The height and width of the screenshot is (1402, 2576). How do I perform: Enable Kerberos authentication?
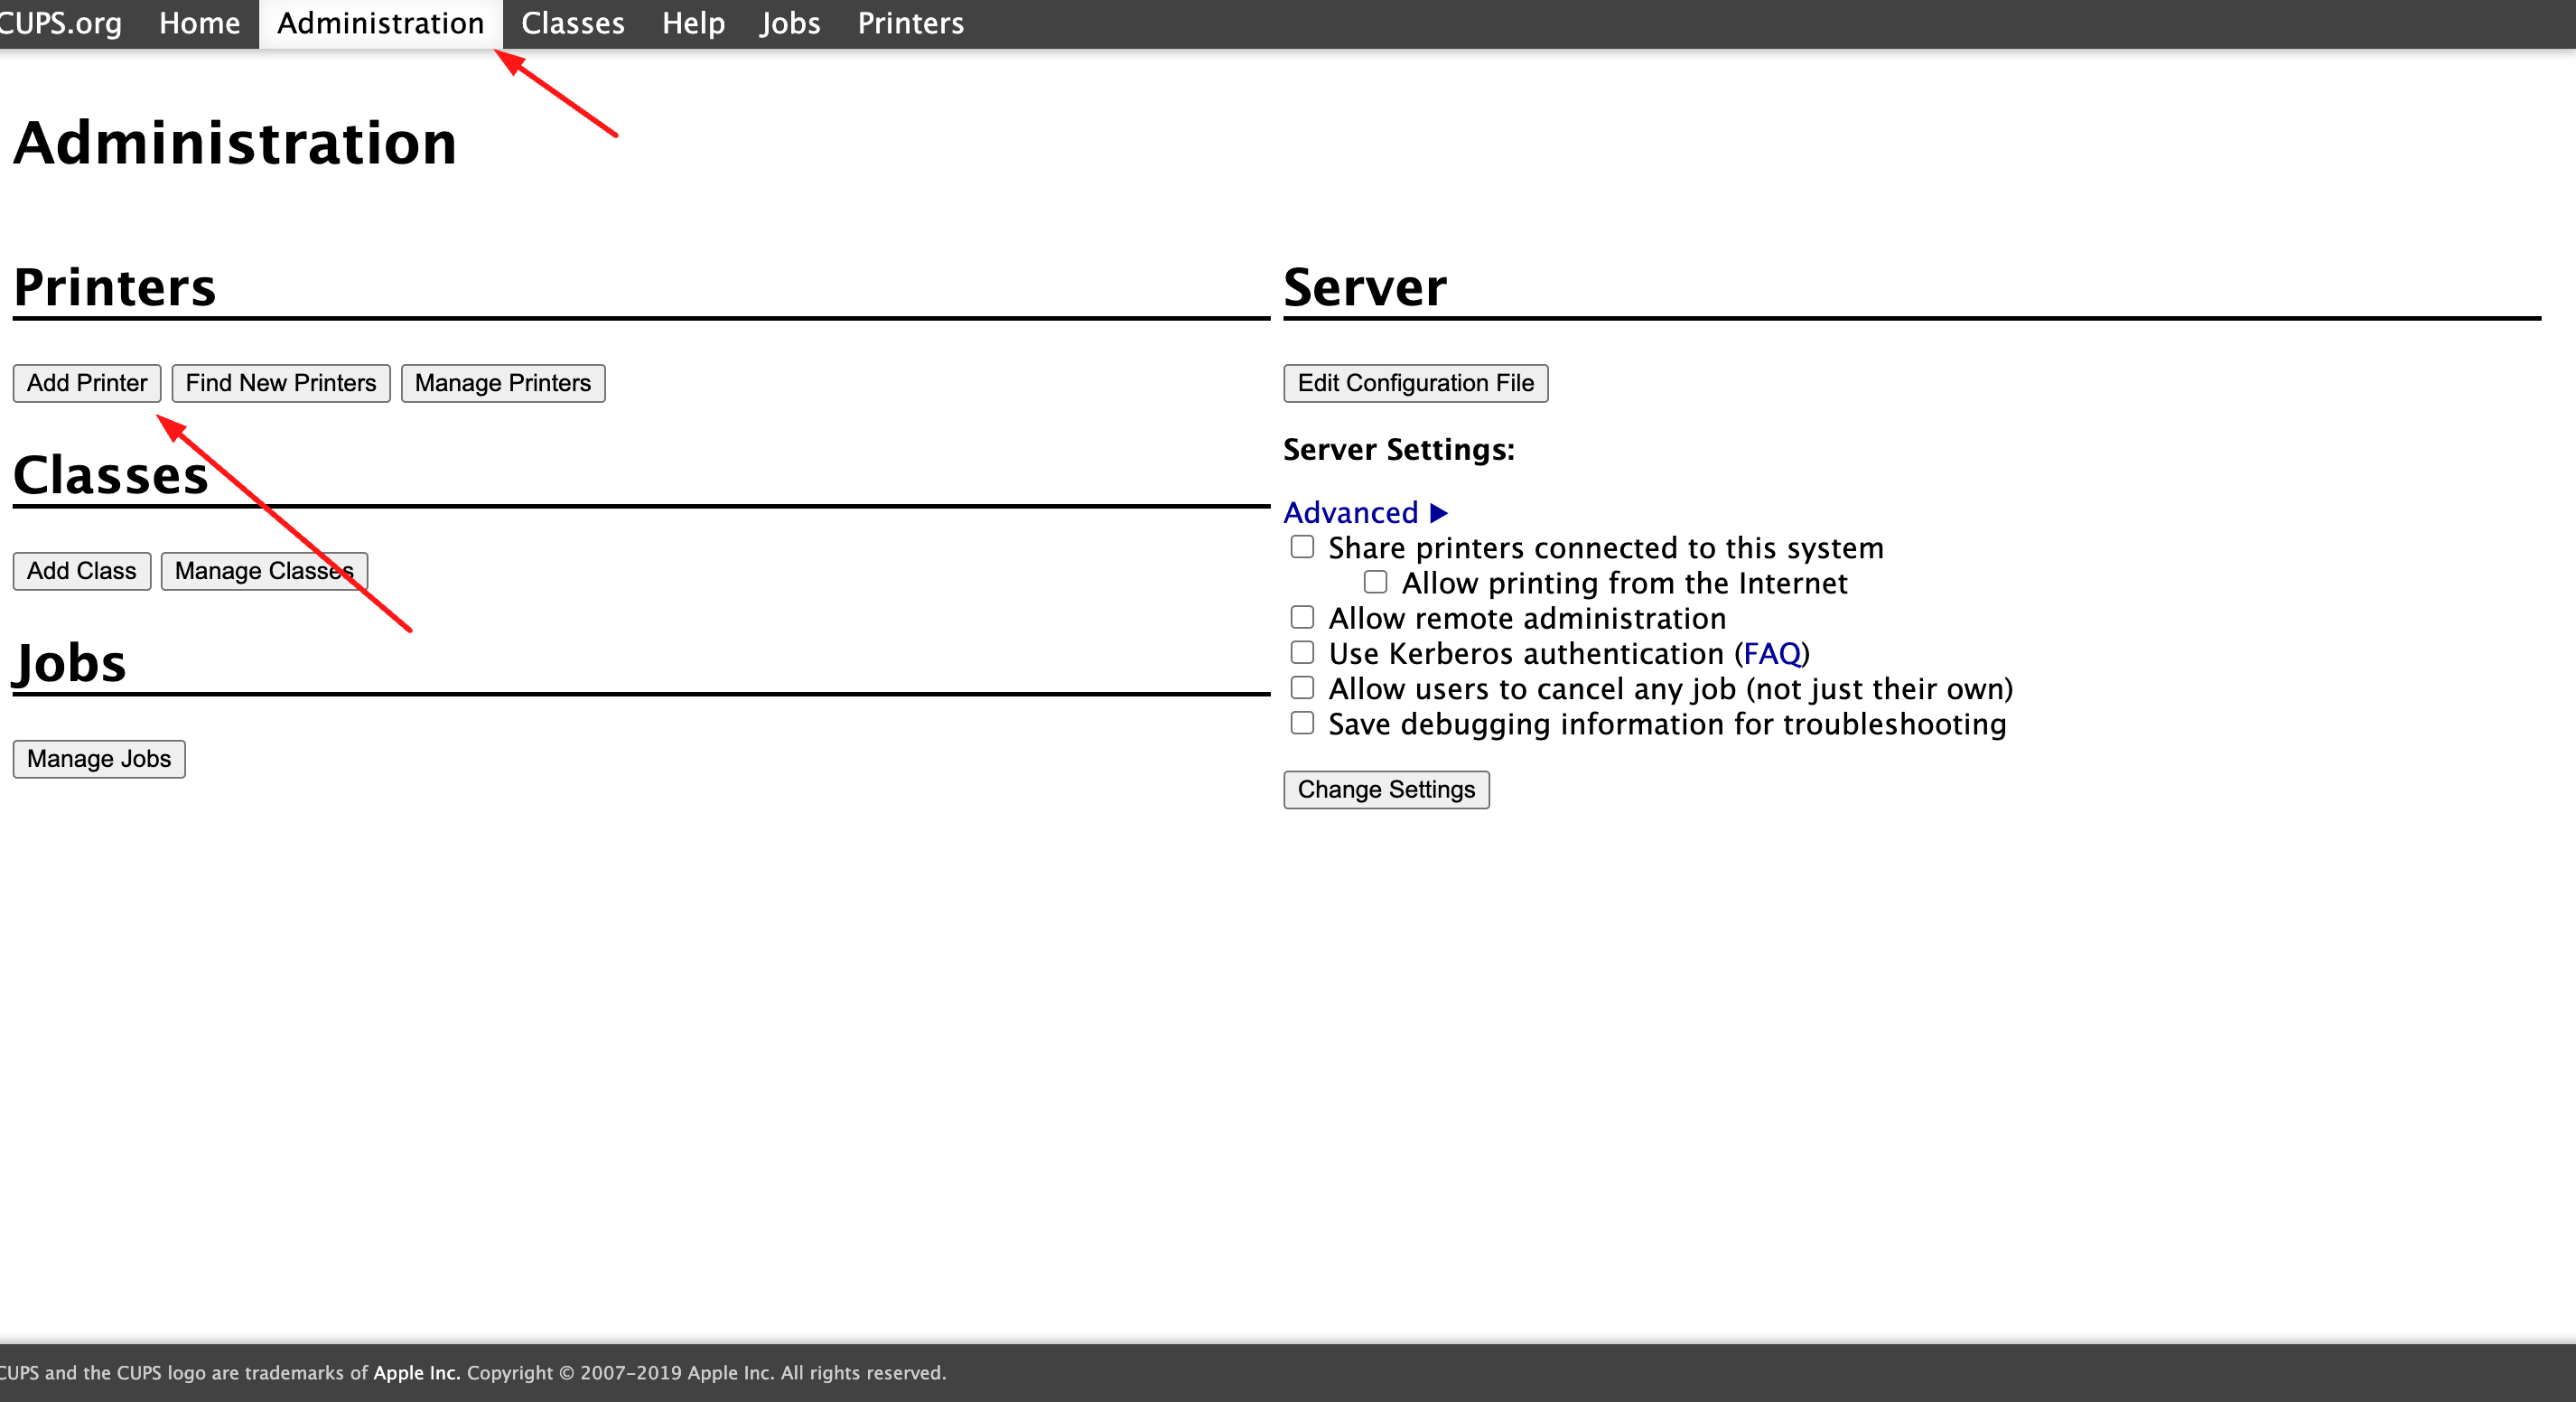pos(1301,652)
